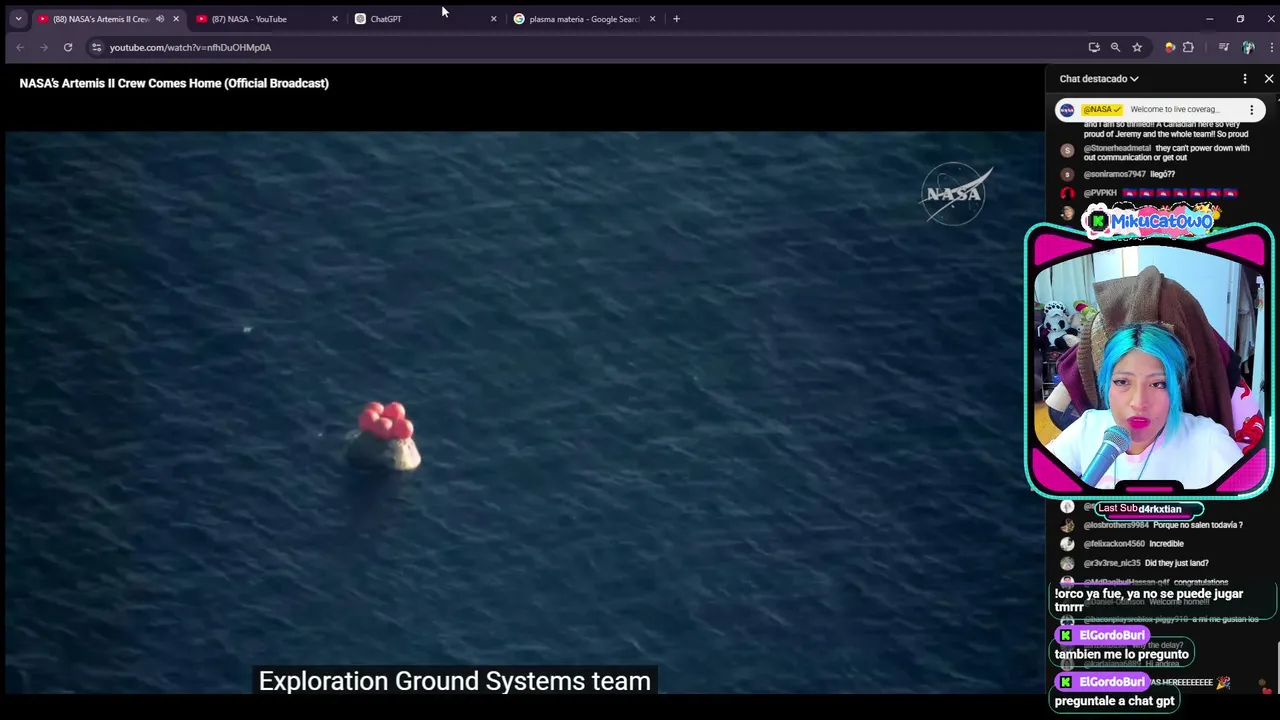Image resolution: width=1280 pixels, height=720 pixels.
Task: Go forward to next page
Action: (44, 47)
